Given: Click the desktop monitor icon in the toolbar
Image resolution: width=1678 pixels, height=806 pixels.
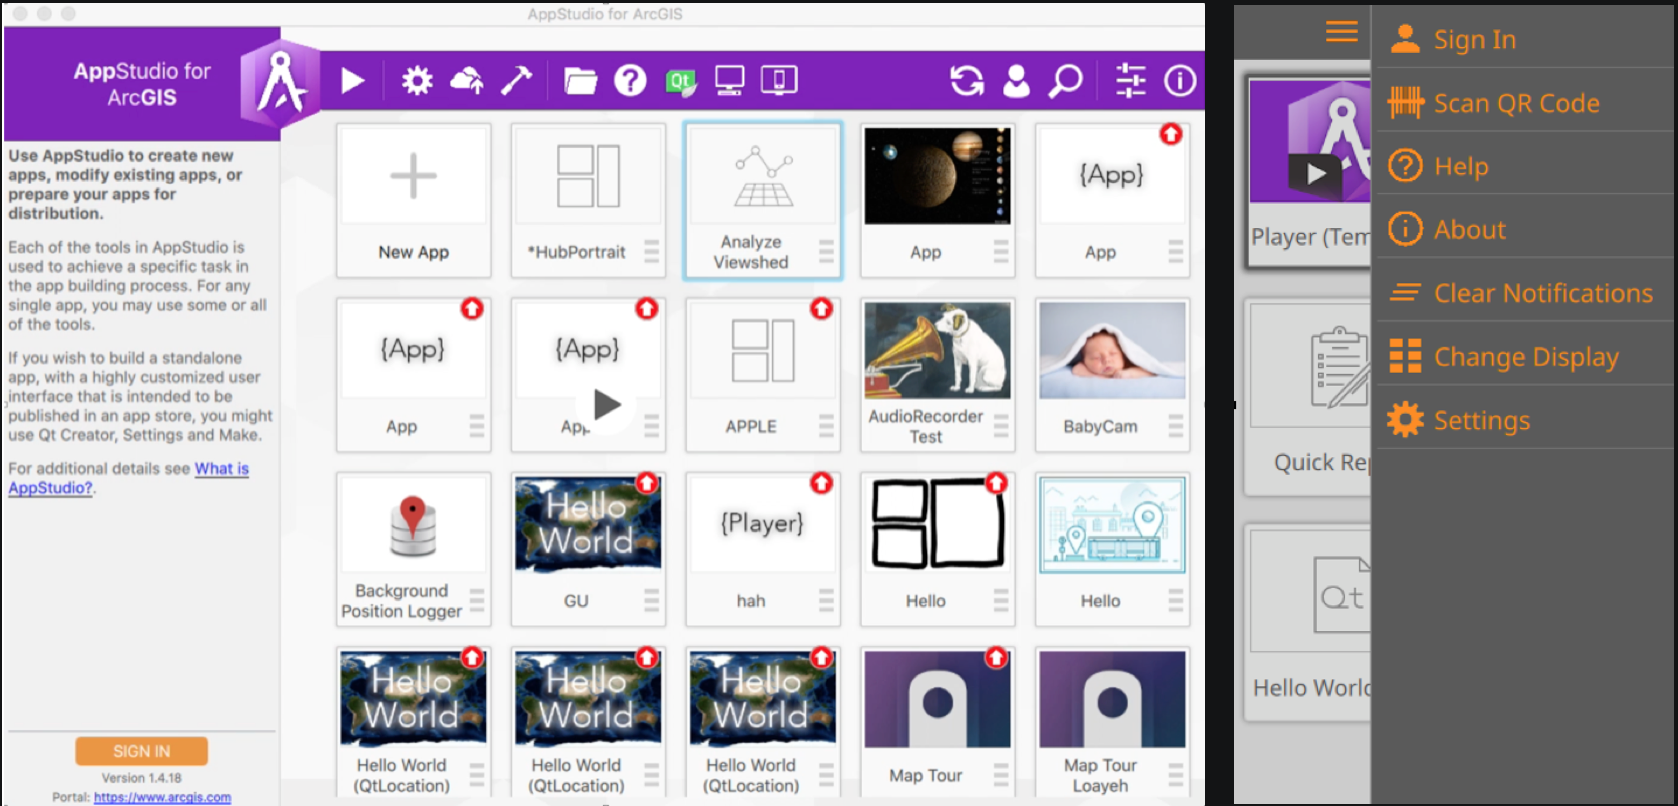Looking at the screenshot, I should click(x=729, y=80).
